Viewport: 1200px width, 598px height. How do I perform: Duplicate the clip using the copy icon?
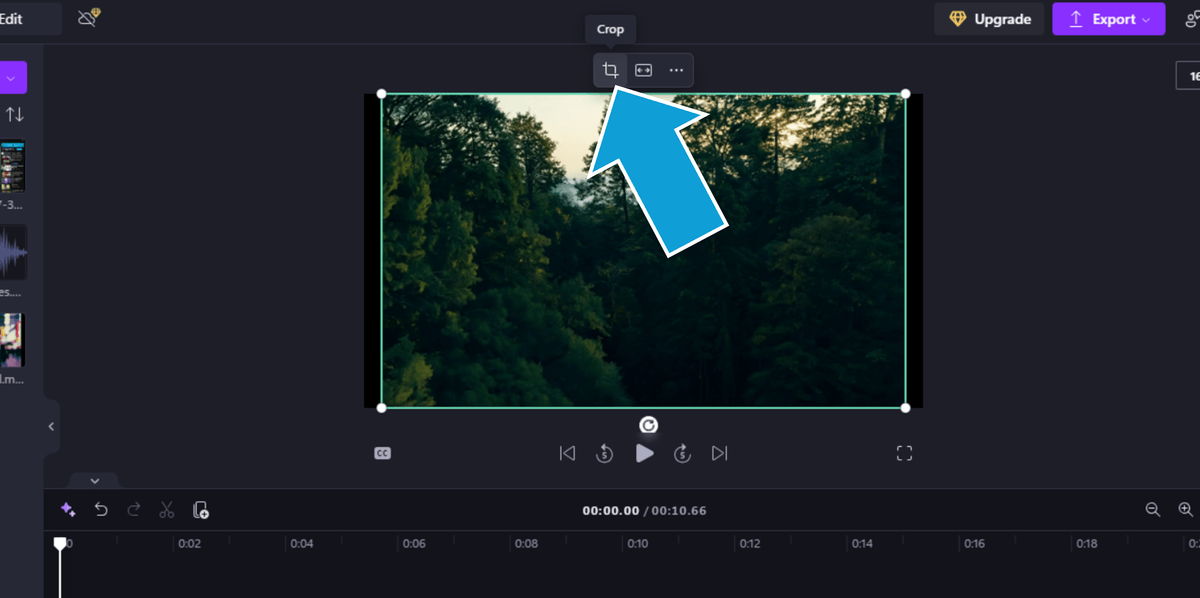click(x=200, y=510)
